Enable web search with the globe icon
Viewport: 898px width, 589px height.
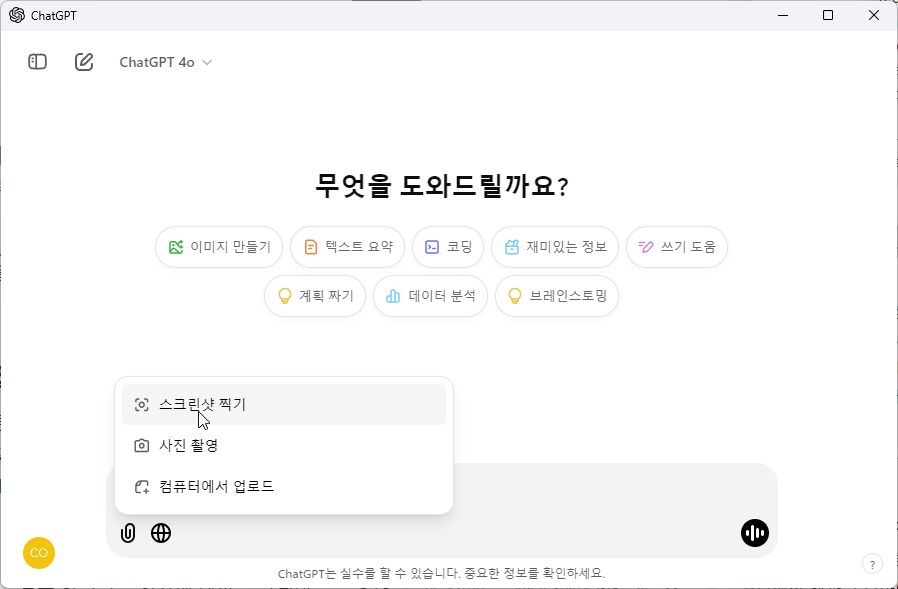(x=161, y=533)
